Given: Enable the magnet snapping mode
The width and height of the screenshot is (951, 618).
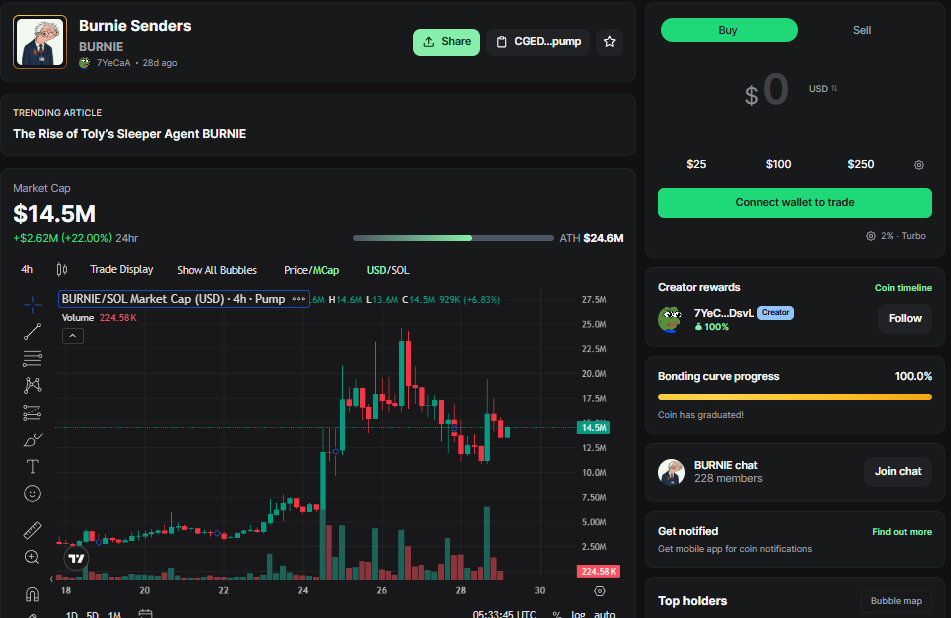Looking at the screenshot, I should click(31, 593).
